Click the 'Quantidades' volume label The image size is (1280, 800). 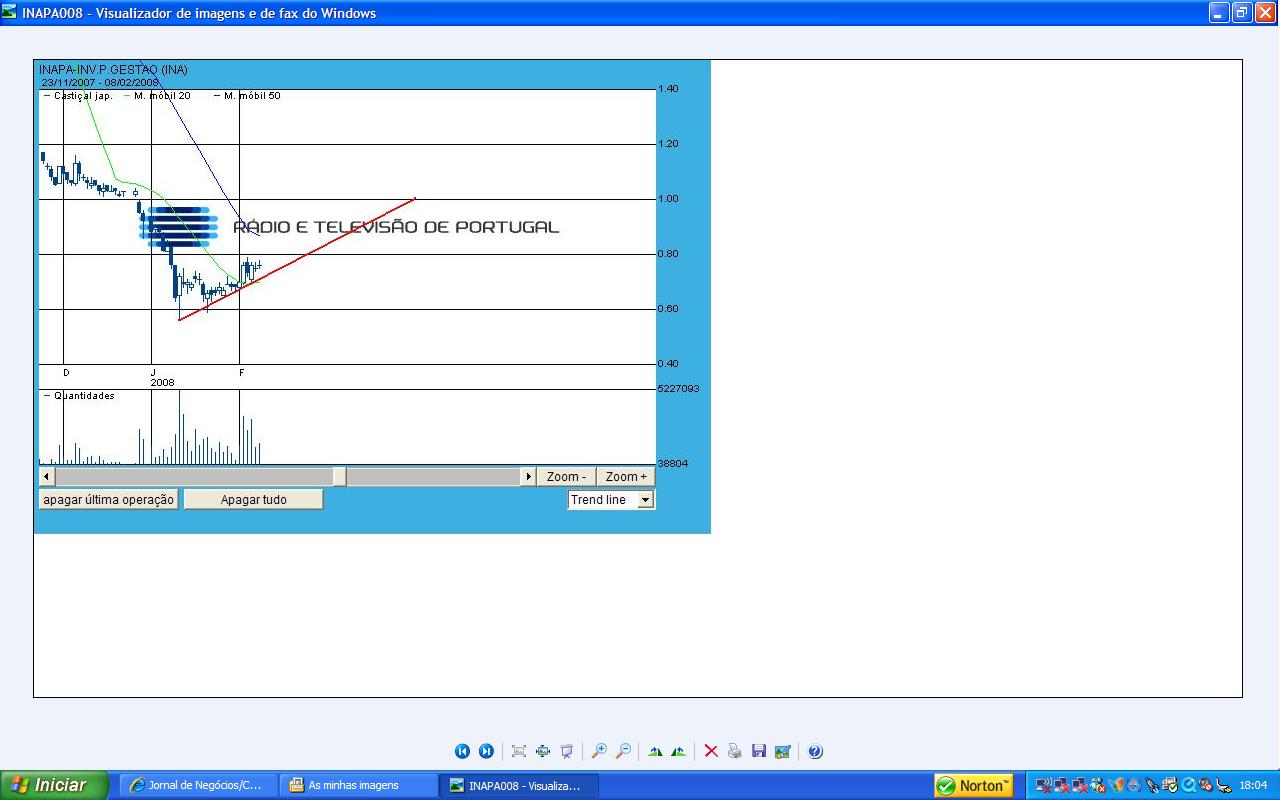coord(84,396)
